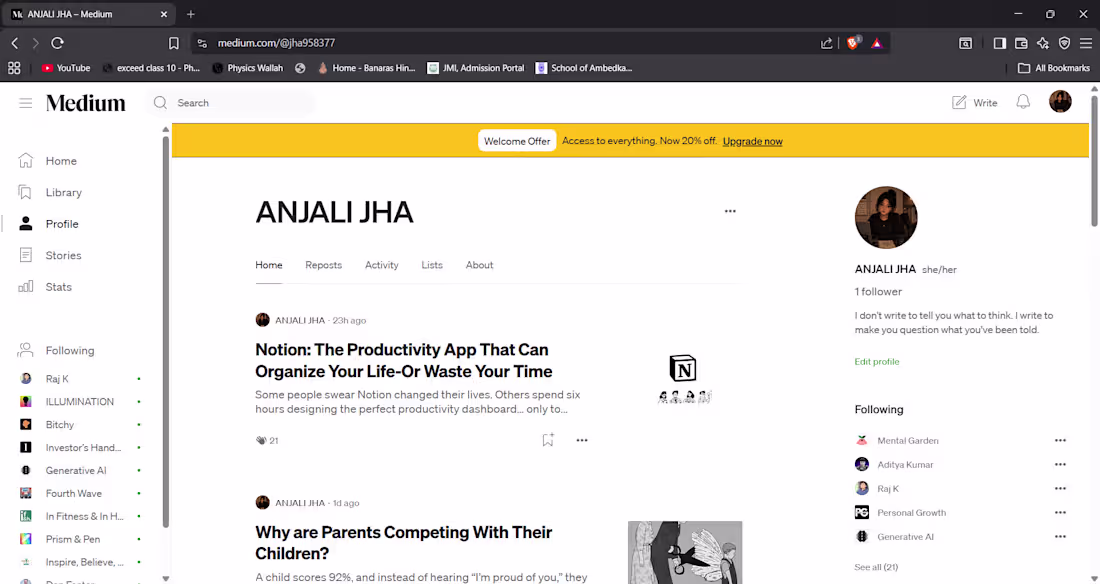The height and width of the screenshot is (584, 1100).
Task: Open a new browser tab
Action: [191, 14]
